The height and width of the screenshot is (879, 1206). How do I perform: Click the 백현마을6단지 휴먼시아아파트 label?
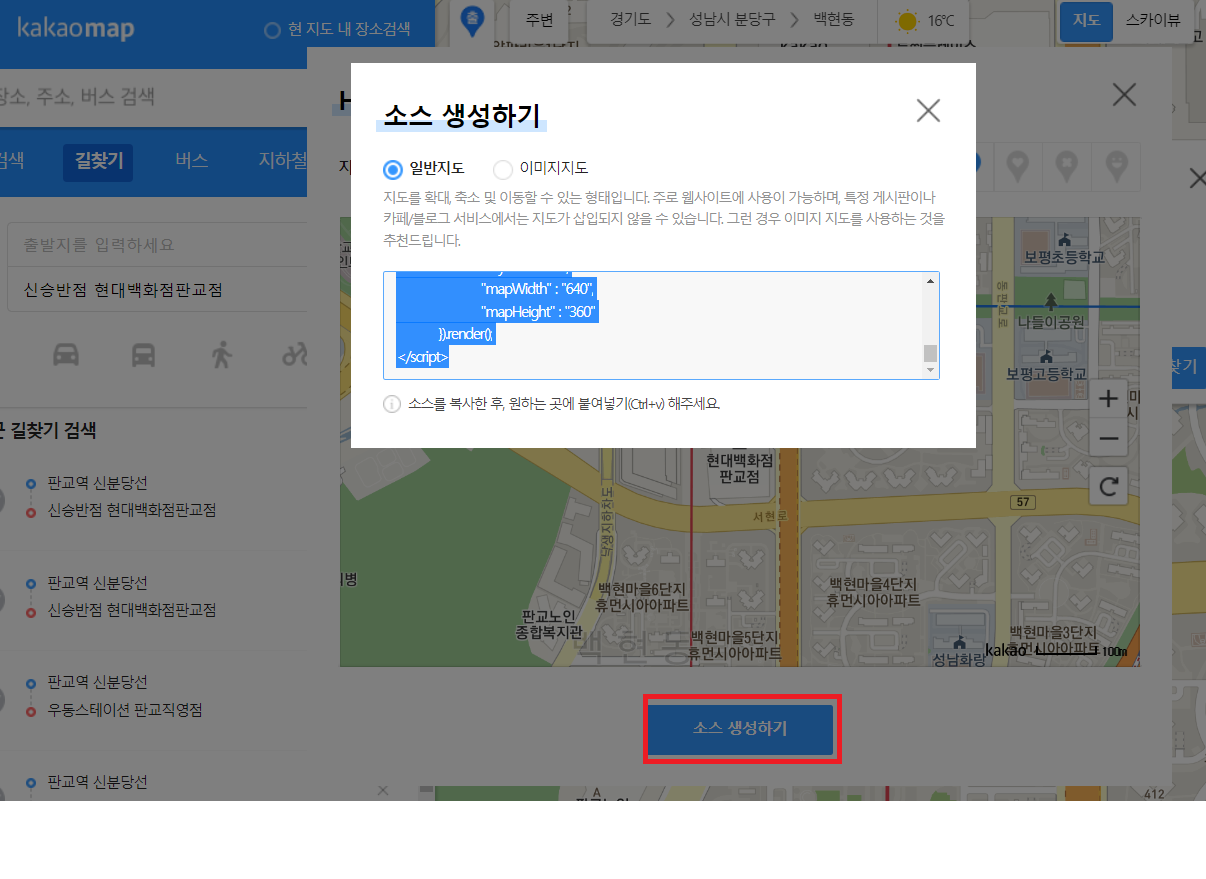[x=641, y=597]
